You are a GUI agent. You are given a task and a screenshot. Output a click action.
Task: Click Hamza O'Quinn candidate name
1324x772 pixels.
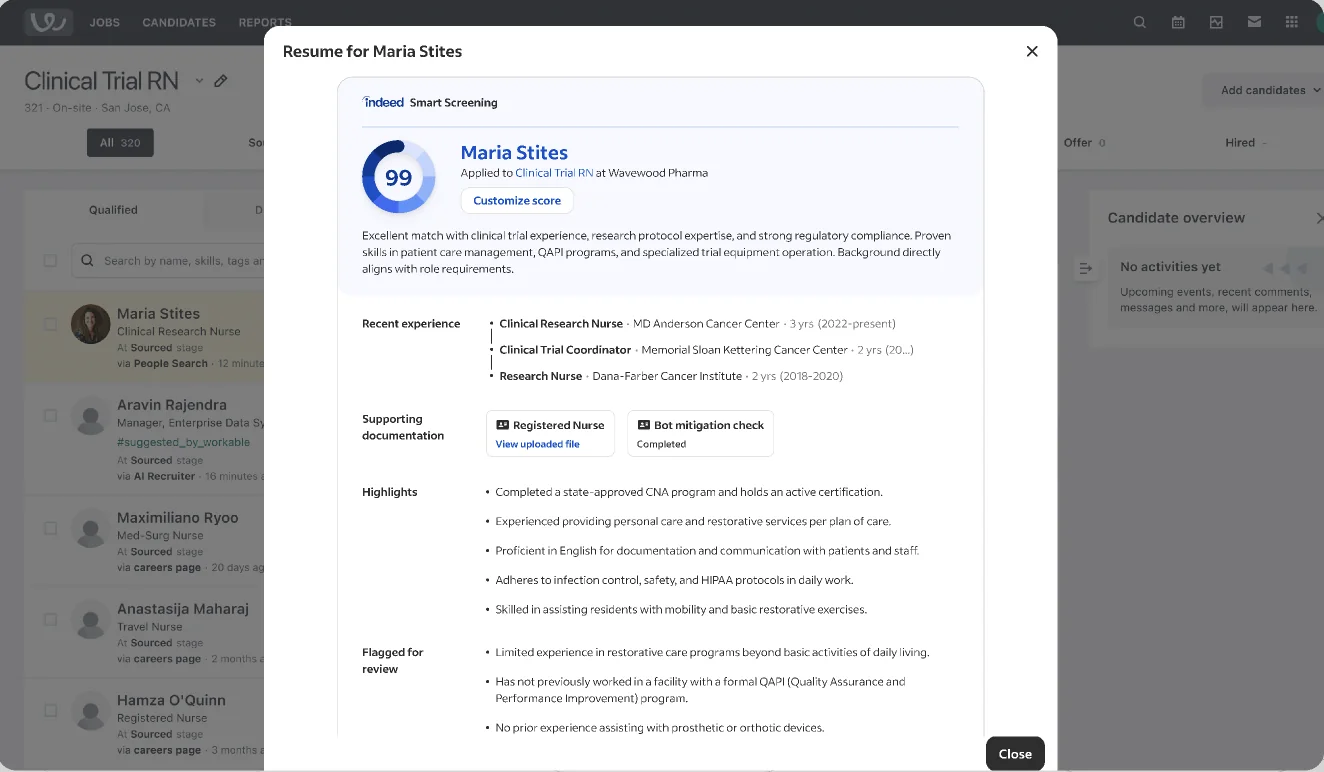point(171,700)
